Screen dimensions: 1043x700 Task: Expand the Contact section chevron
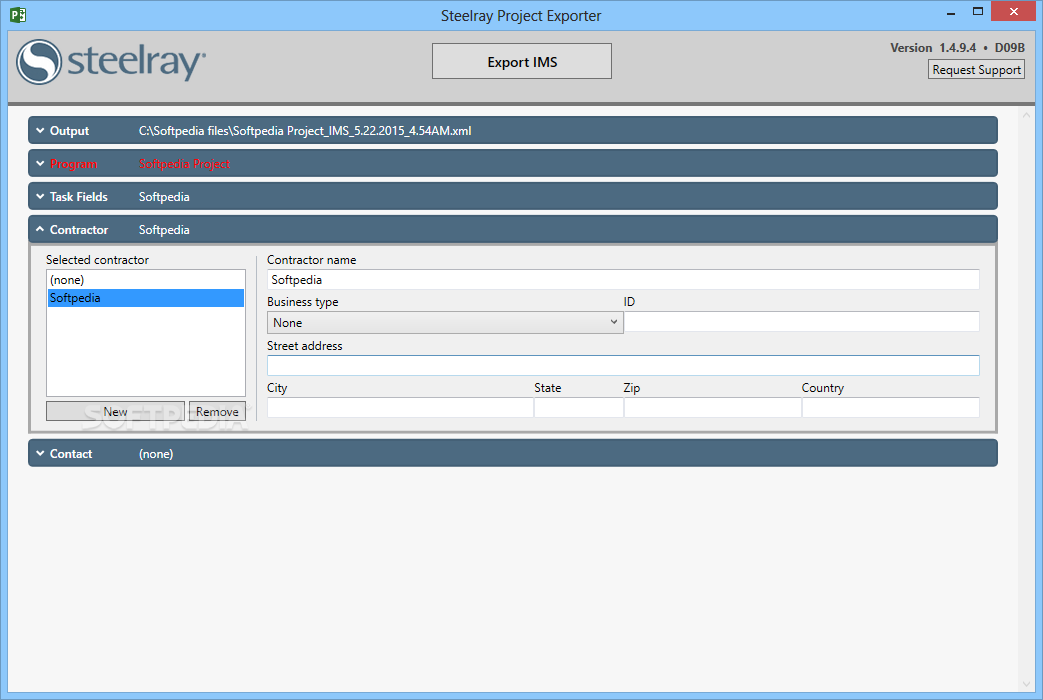tap(40, 453)
